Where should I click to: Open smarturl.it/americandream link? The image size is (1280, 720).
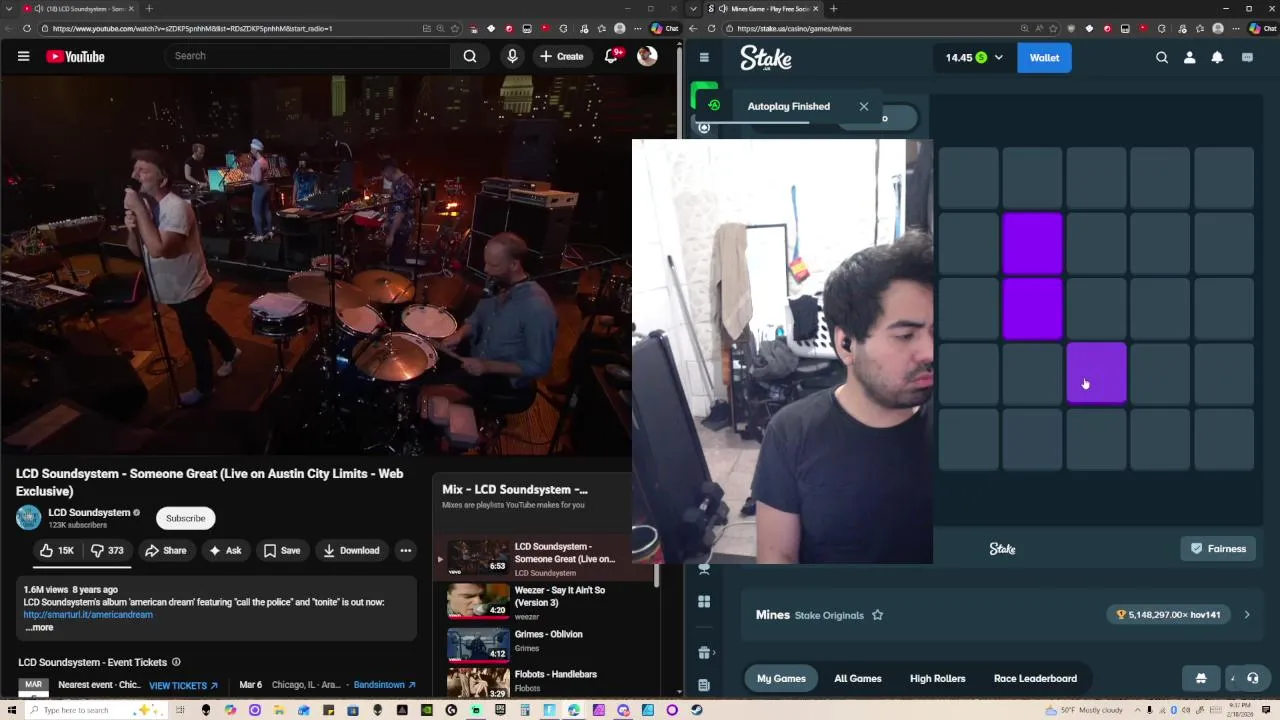(x=88, y=615)
